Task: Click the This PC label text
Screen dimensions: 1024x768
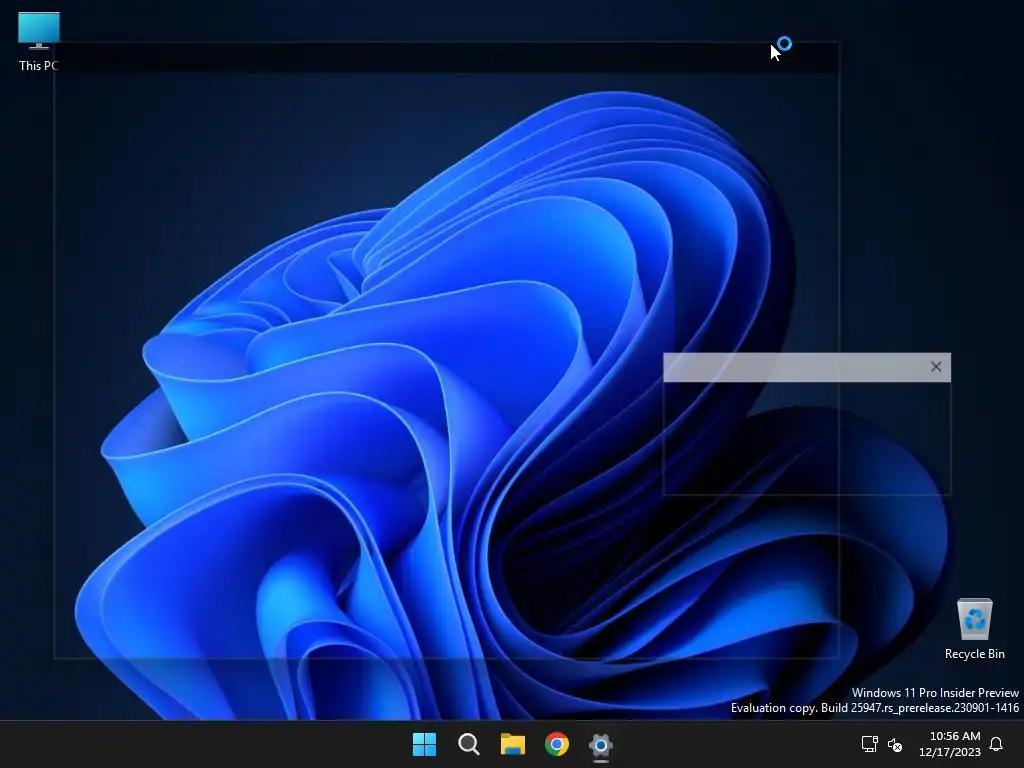Action: click(39, 65)
